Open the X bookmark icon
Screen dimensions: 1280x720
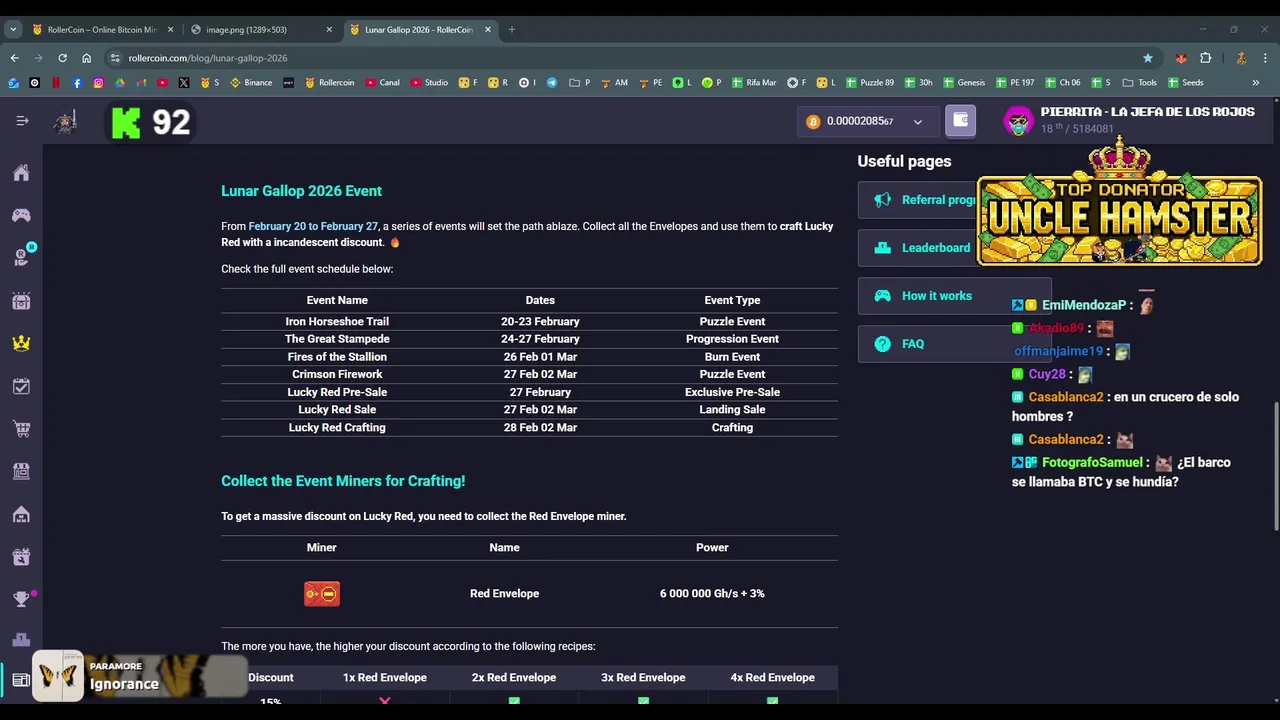tap(184, 83)
